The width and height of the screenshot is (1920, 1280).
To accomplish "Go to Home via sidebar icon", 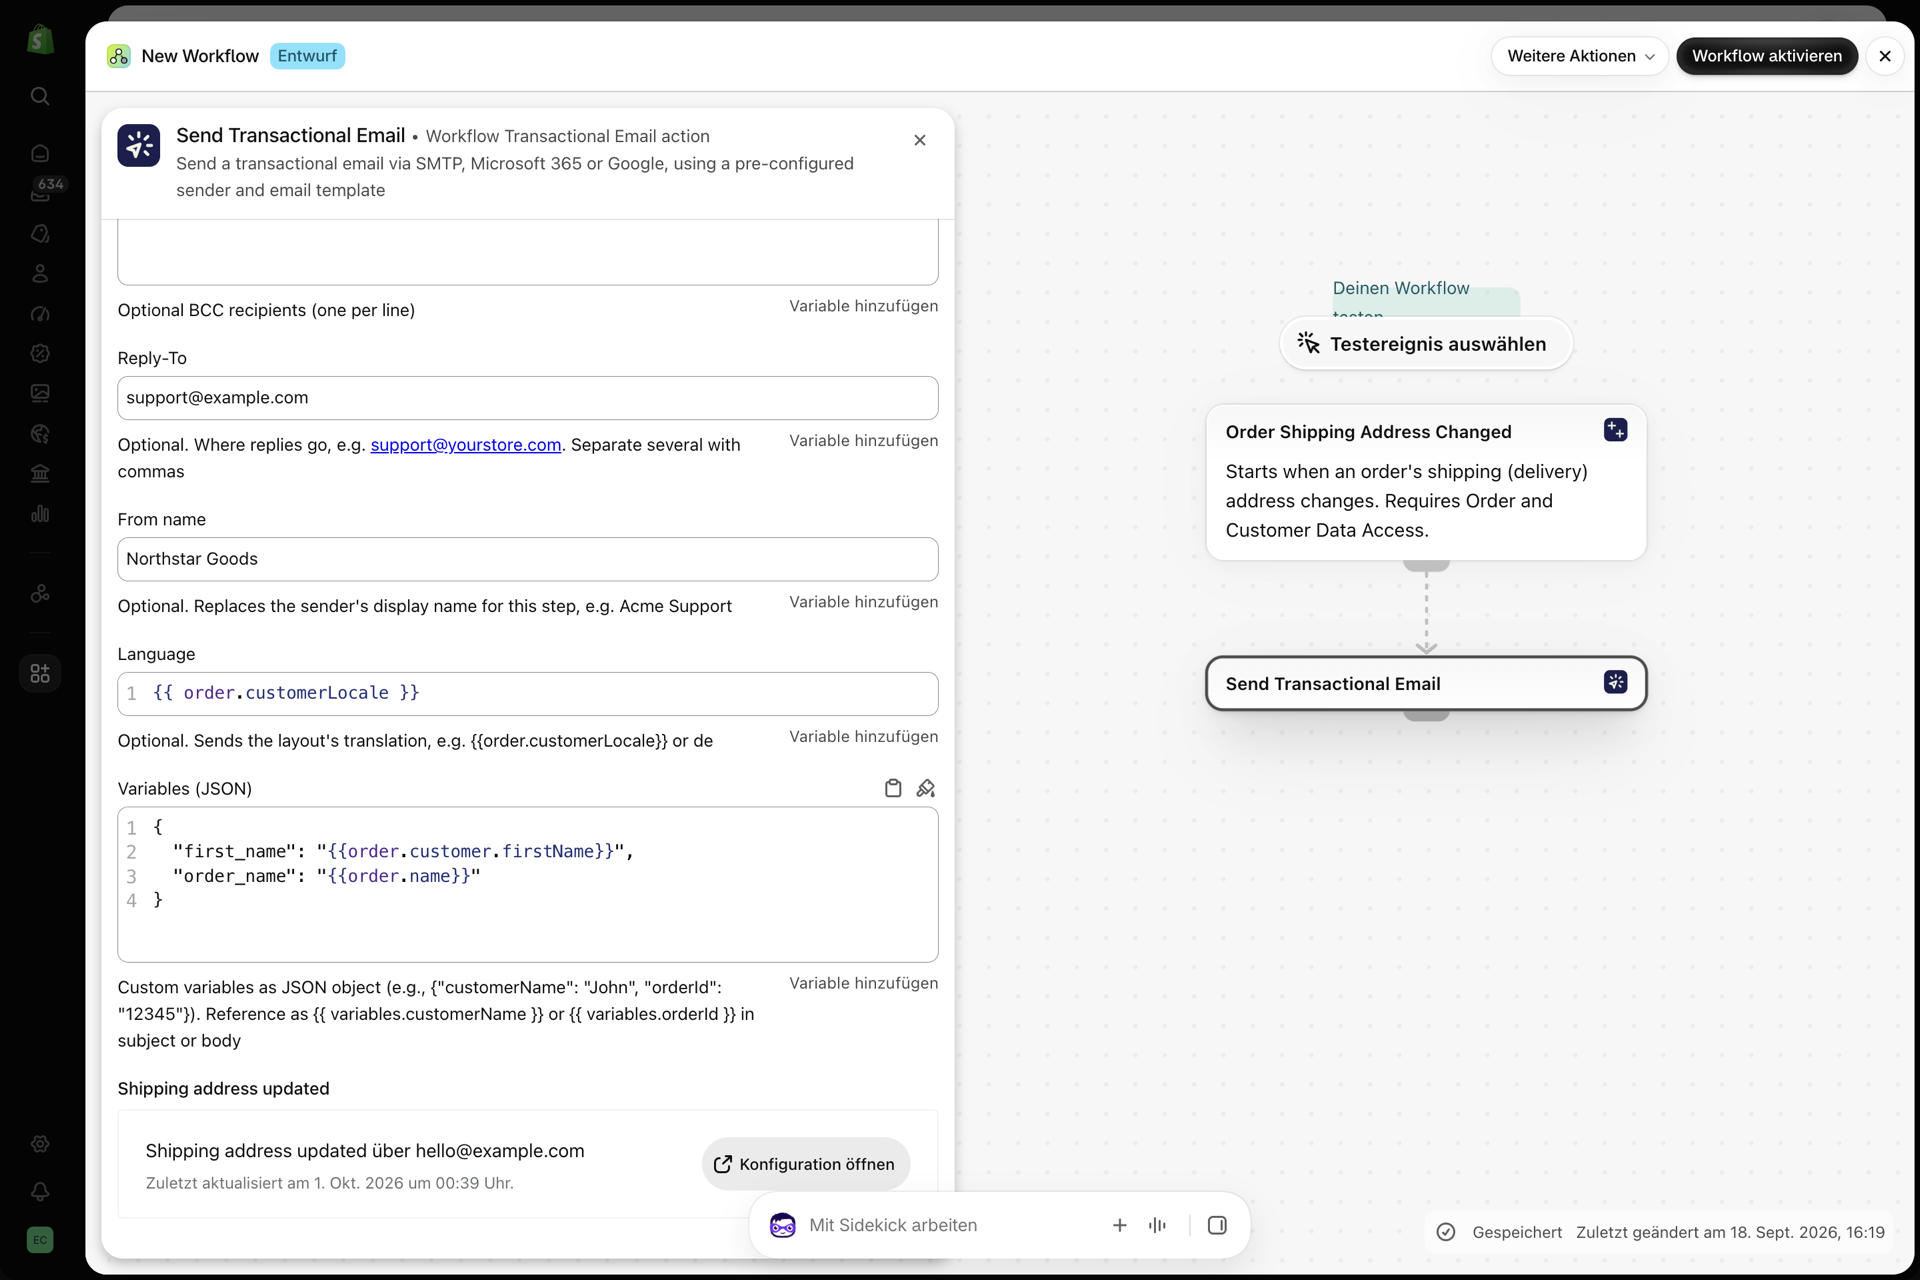I will 40,153.
